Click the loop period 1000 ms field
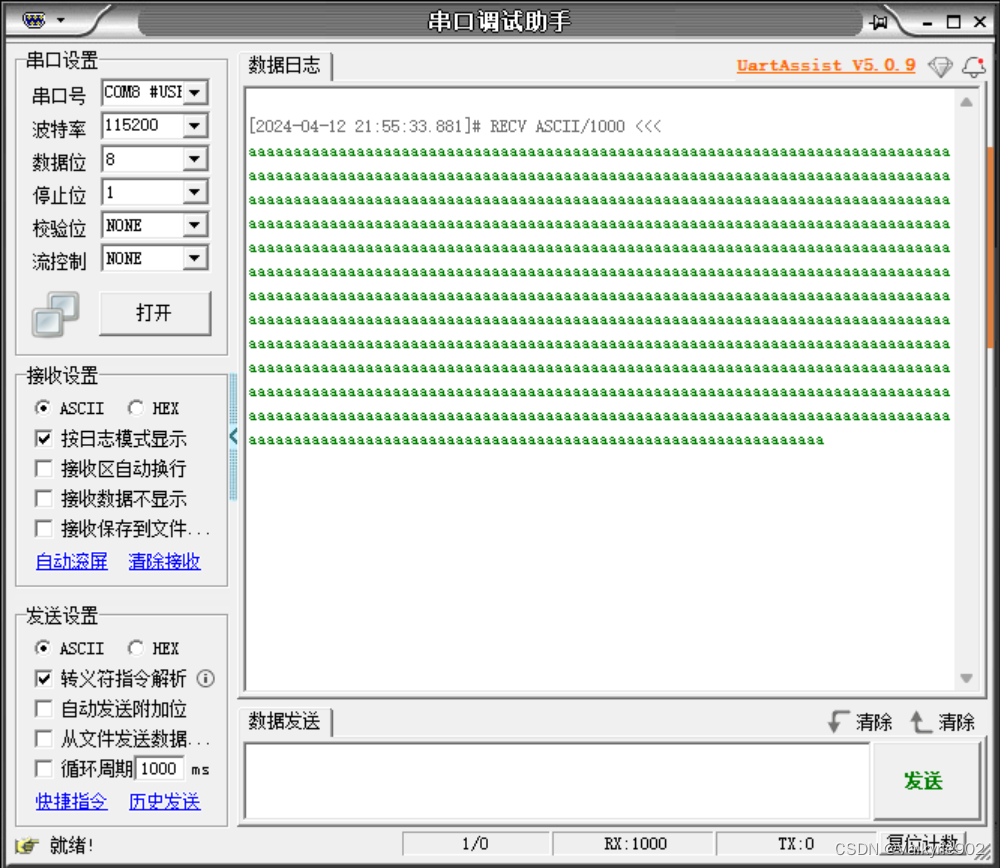Viewport: 1000px width, 868px height. 159,769
